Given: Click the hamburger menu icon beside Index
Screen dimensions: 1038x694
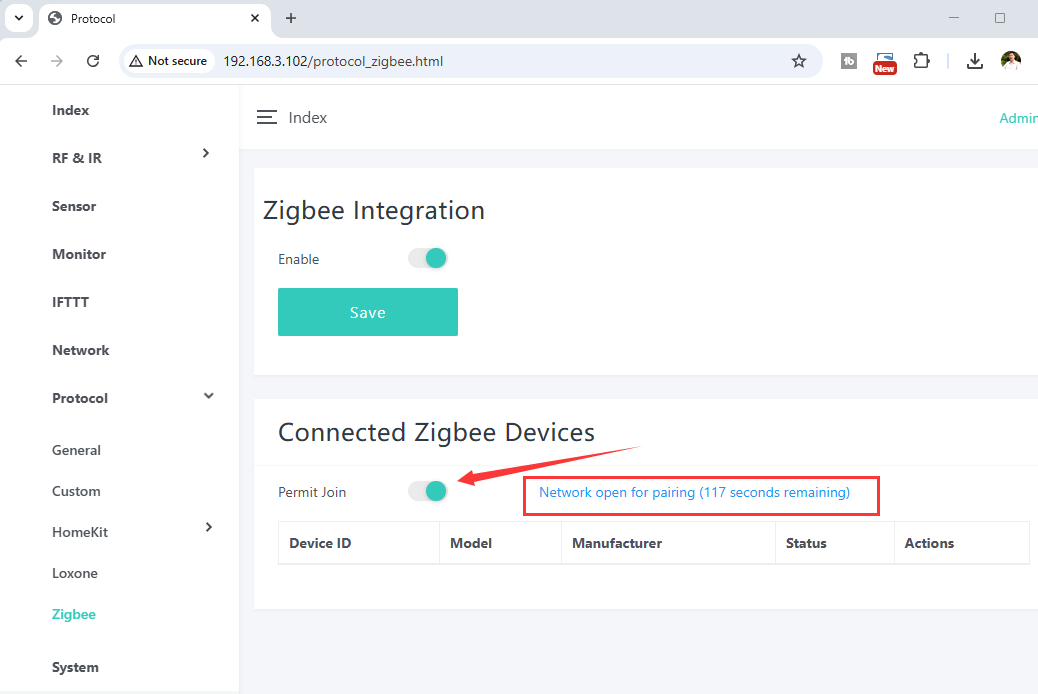Looking at the screenshot, I should pos(266,118).
